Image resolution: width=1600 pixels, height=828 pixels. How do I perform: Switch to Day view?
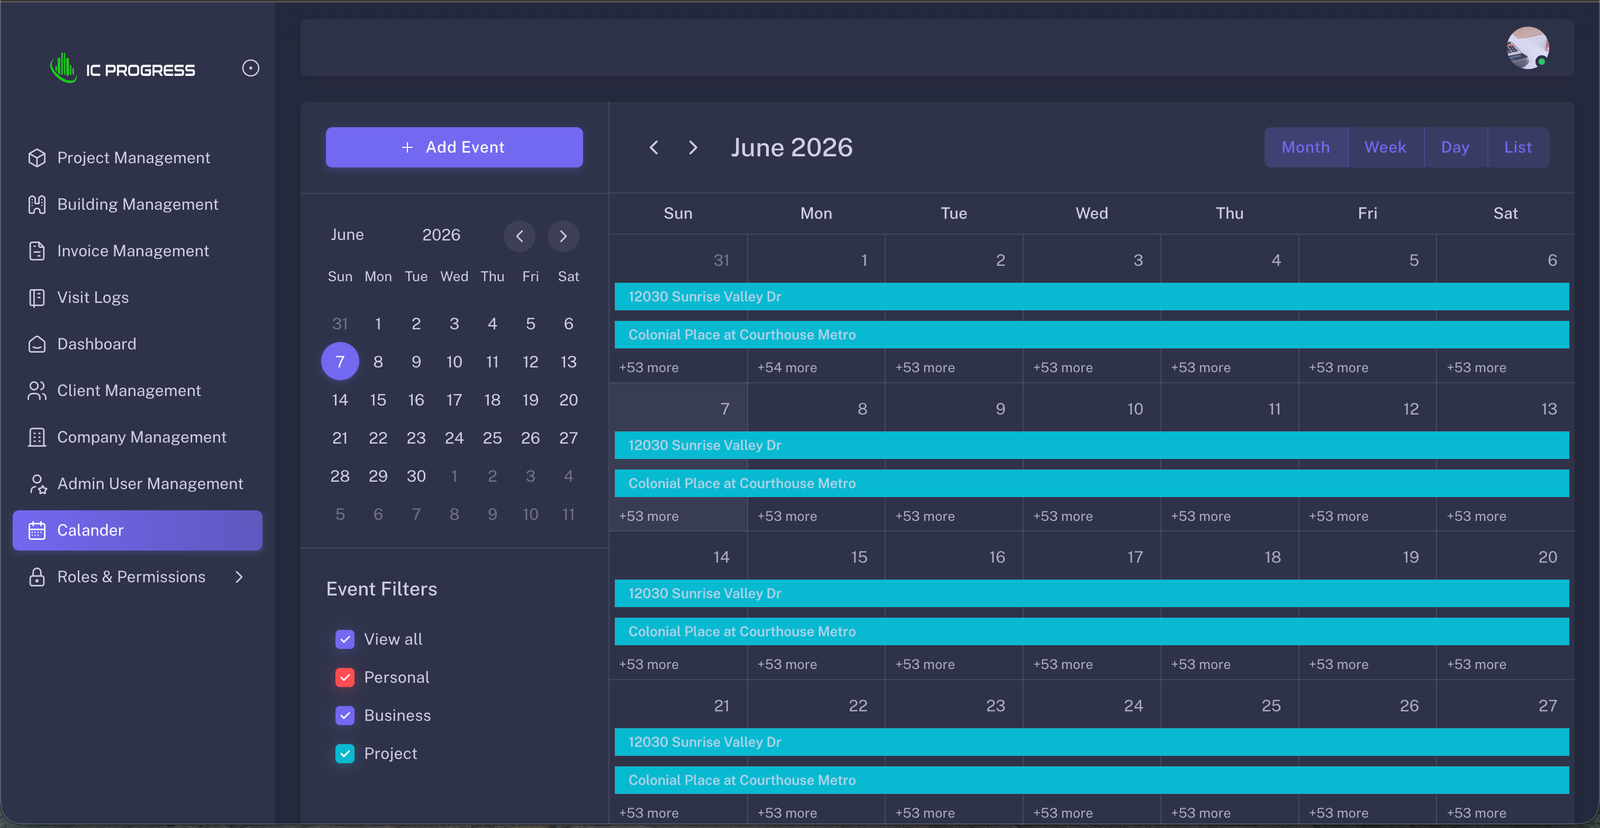point(1455,147)
